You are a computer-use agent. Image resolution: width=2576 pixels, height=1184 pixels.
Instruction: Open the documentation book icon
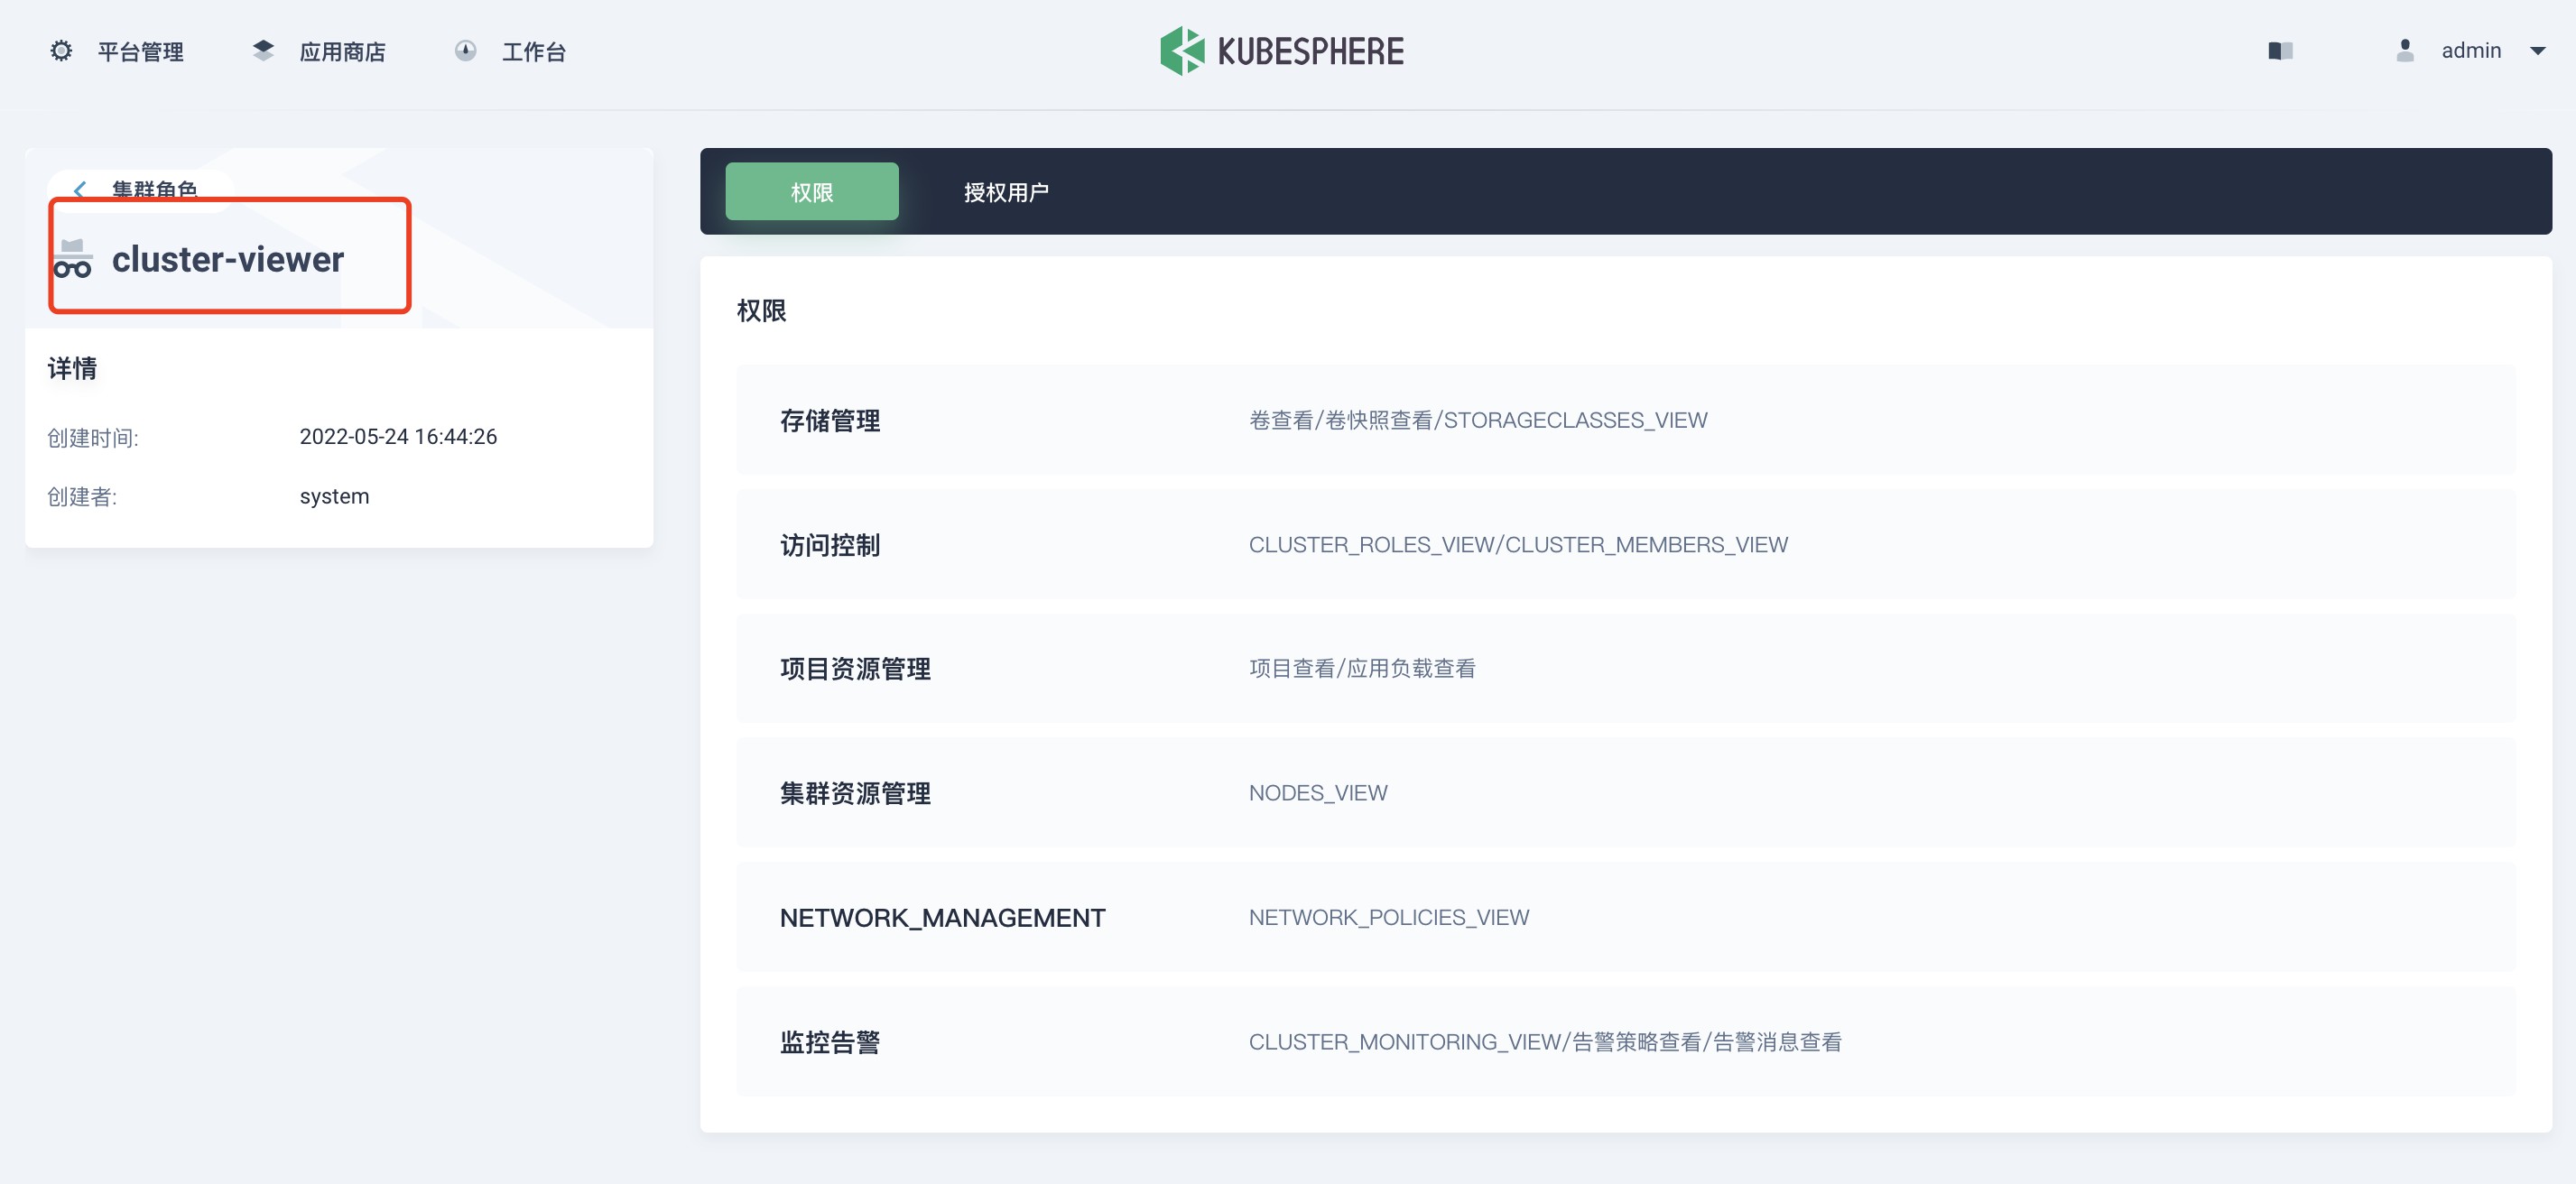[x=2280, y=51]
